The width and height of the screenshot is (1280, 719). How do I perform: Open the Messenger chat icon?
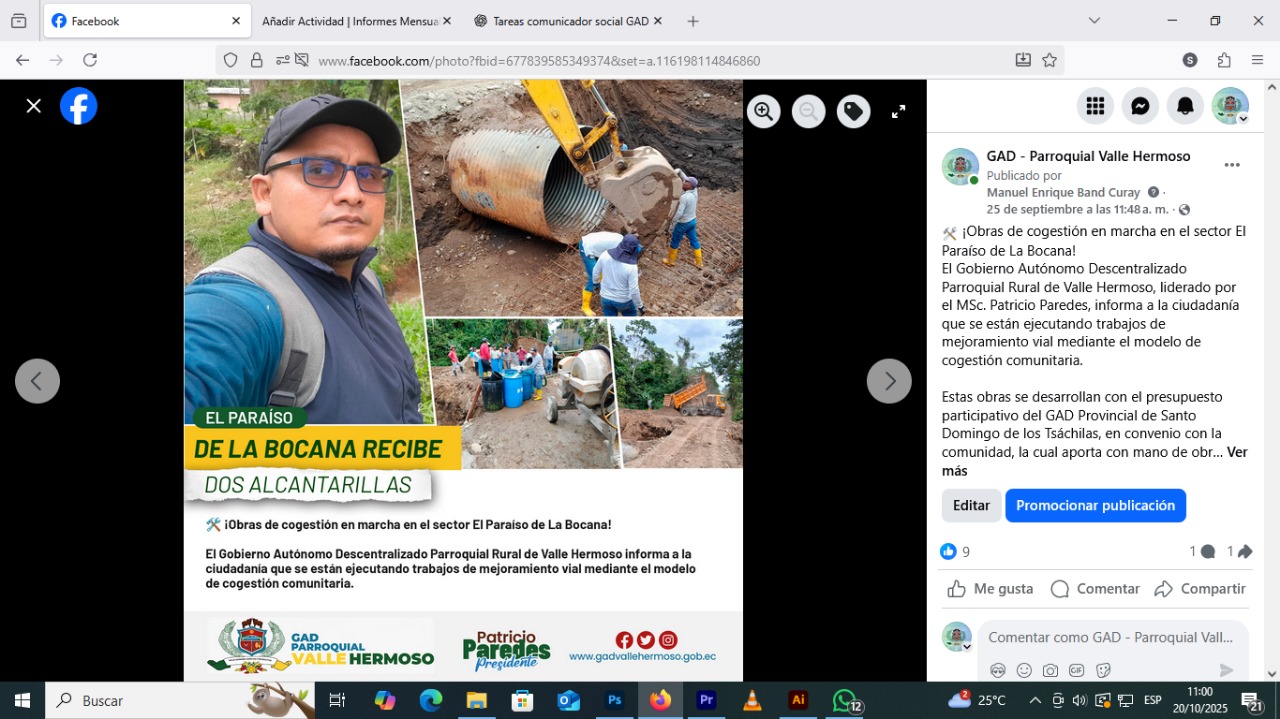coord(1140,106)
